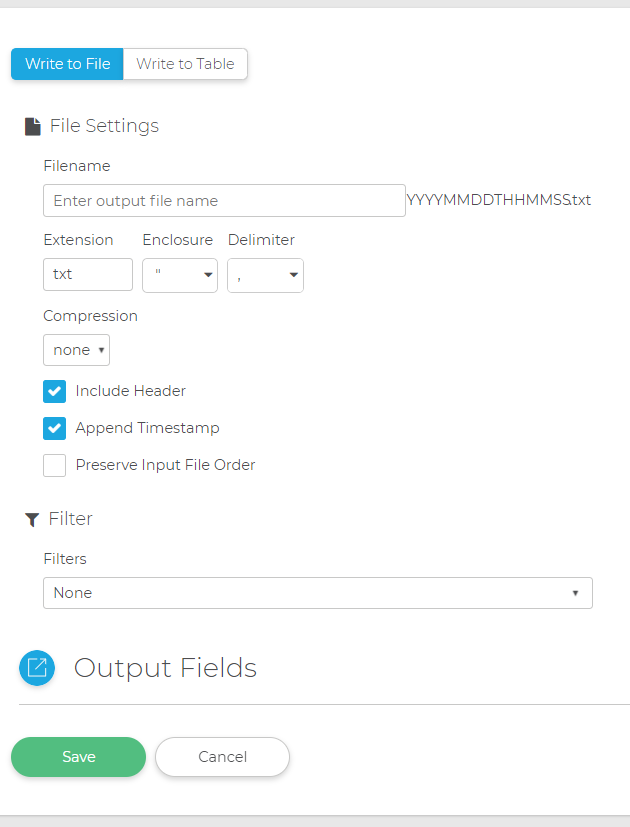Open the Delimiter dropdown
630x827 pixels.
coord(265,275)
